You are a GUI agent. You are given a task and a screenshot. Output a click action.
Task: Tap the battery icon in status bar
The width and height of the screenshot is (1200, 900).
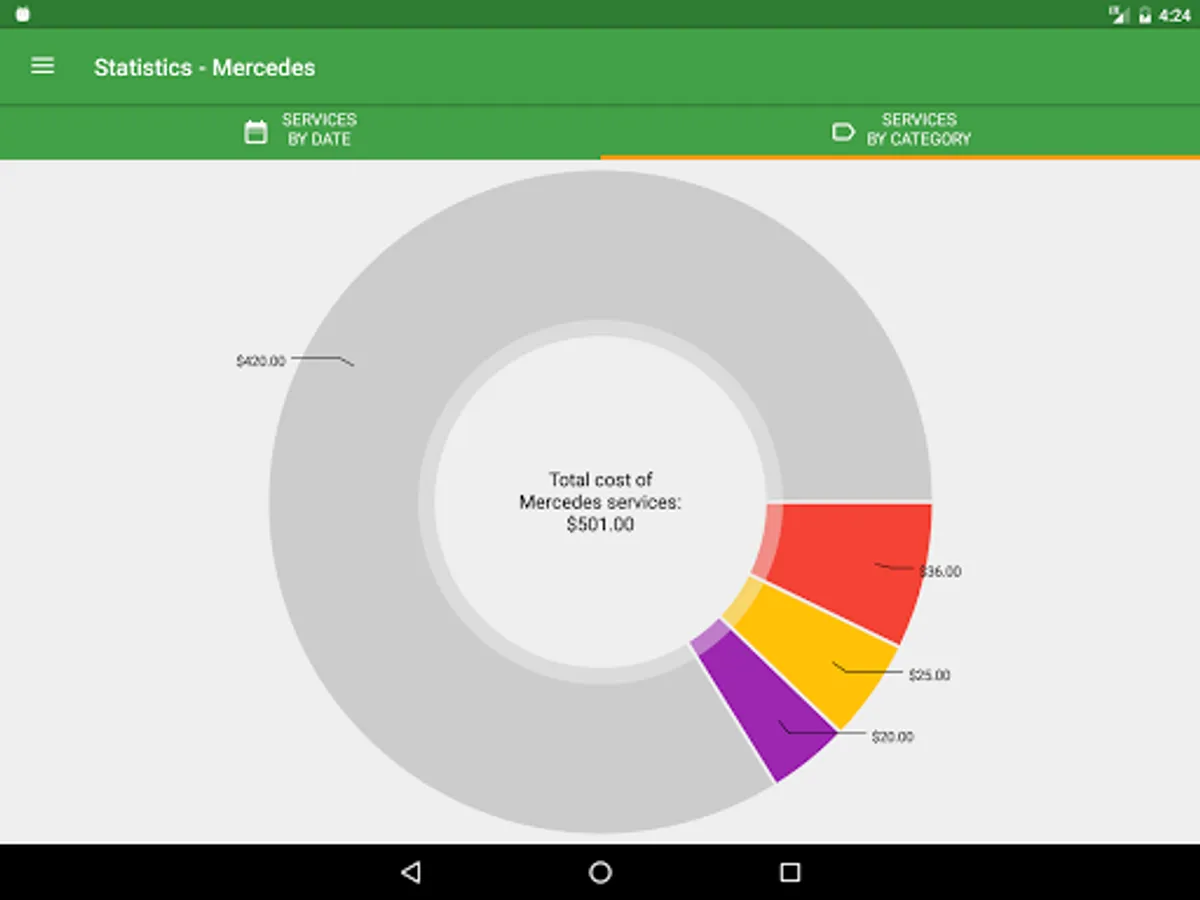point(1145,15)
